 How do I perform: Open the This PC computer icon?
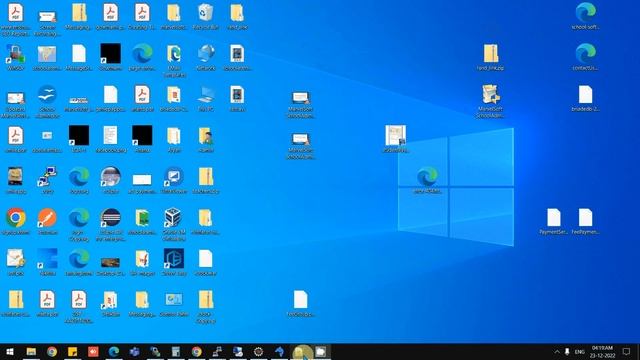click(206, 96)
